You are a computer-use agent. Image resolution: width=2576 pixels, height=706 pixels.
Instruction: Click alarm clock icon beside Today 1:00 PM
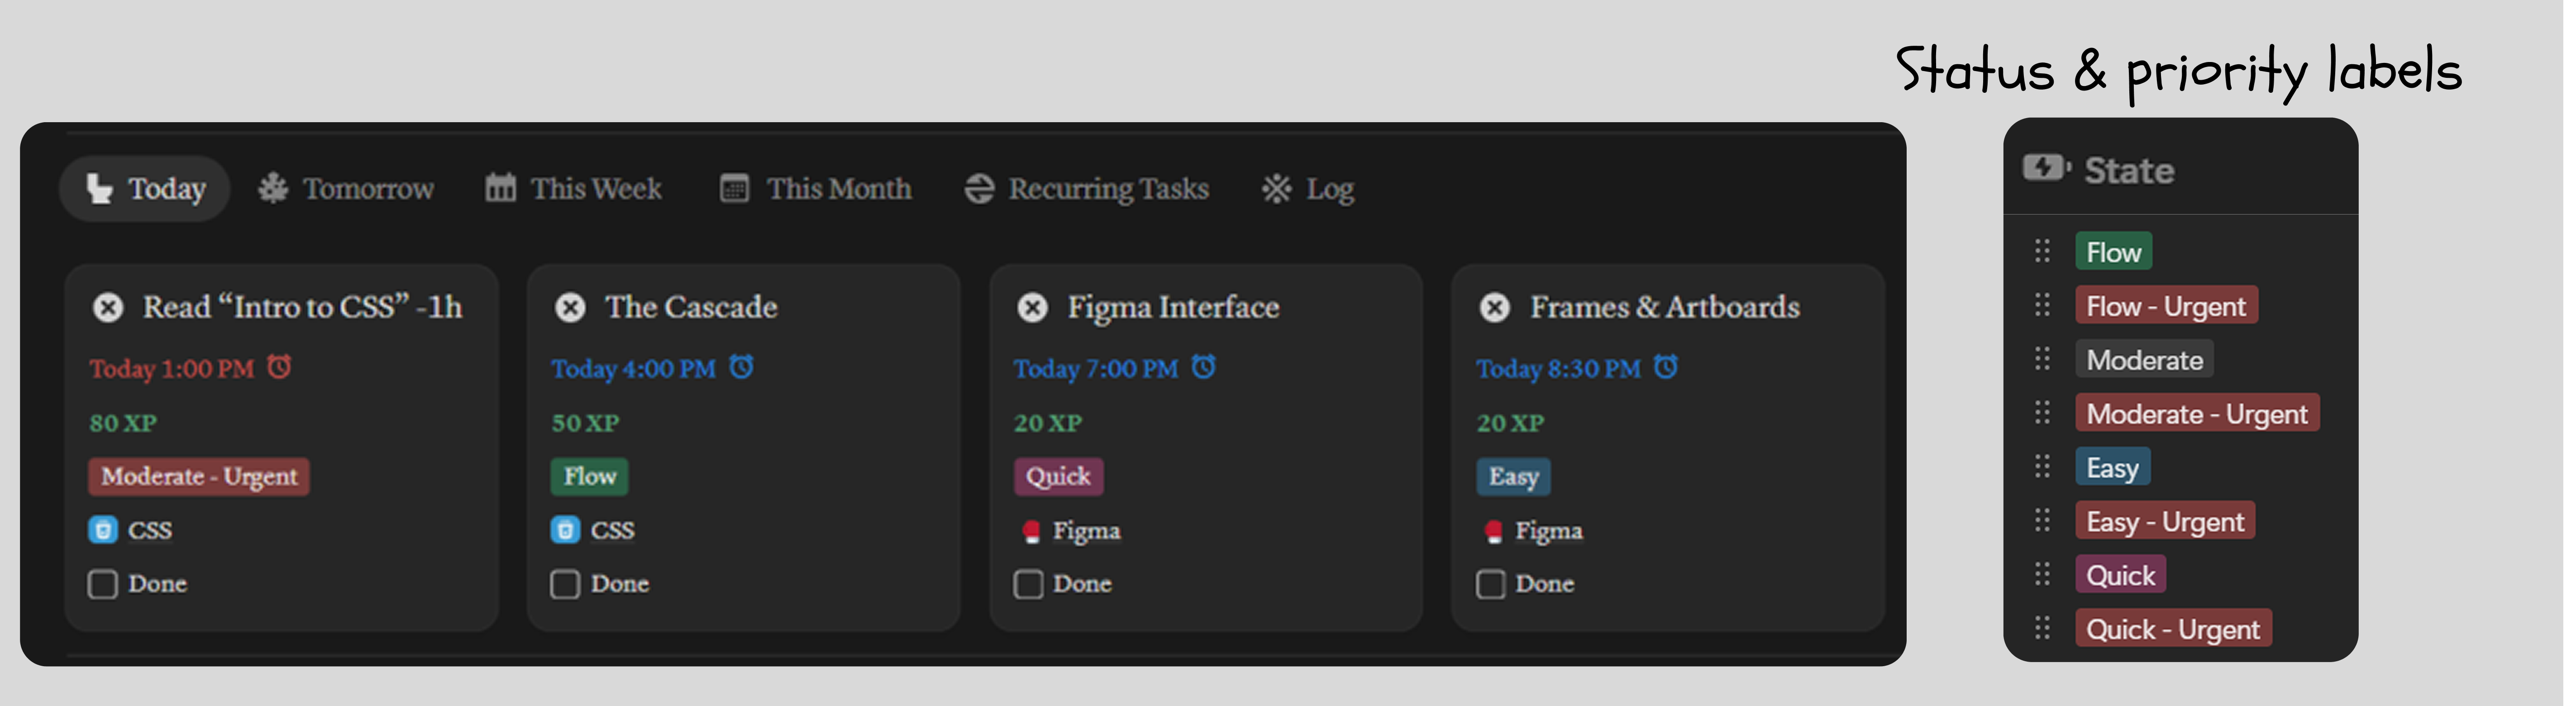[279, 367]
